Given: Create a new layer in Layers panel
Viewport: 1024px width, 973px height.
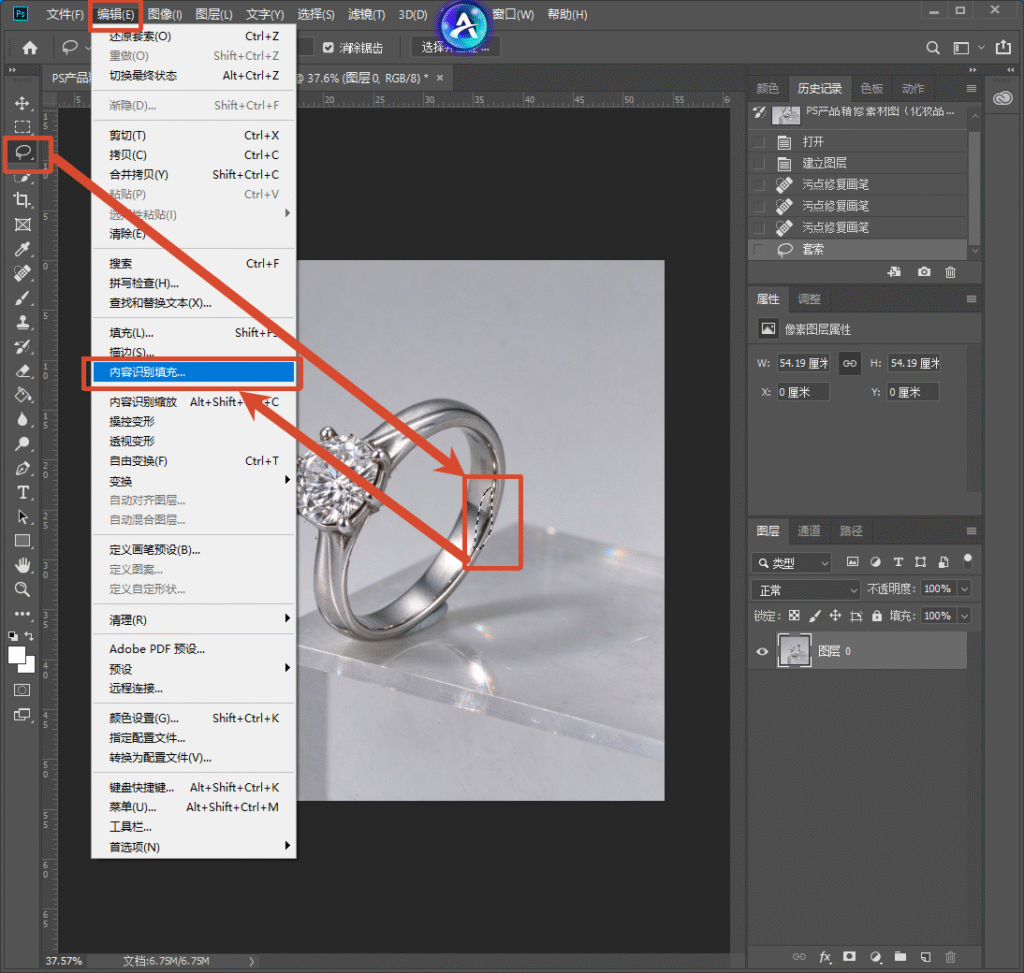Looking at the screenshot, I should (x=925, y=957).
